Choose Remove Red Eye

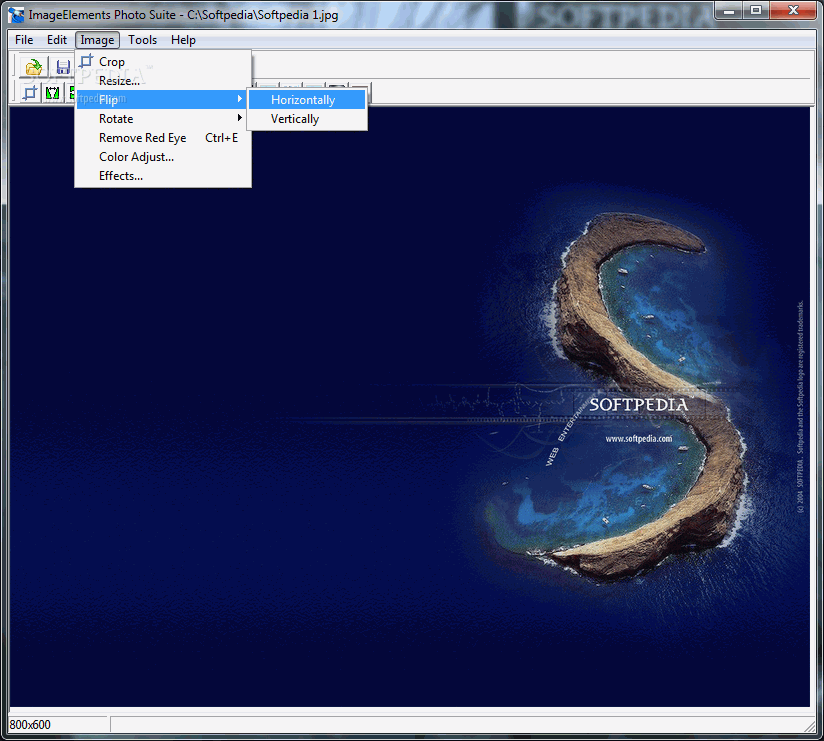click(163, 138)
